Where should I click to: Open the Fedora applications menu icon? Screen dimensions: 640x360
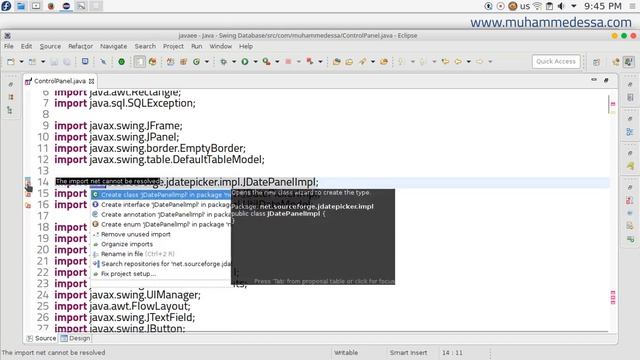pos(6,6)
